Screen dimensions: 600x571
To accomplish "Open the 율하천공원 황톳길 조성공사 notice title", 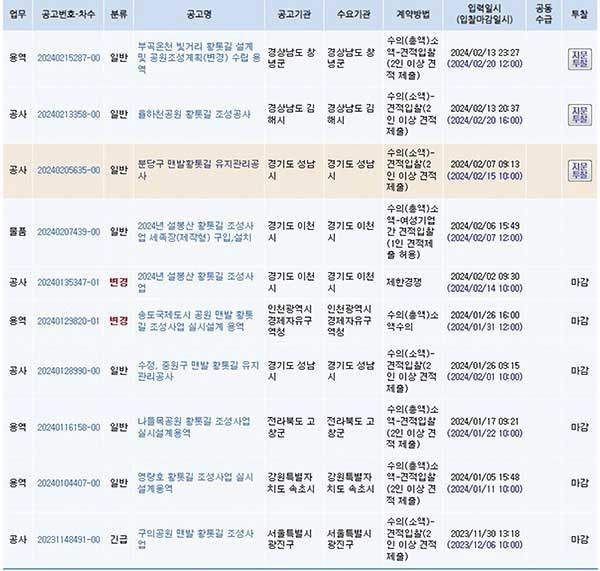I will 194,114.
